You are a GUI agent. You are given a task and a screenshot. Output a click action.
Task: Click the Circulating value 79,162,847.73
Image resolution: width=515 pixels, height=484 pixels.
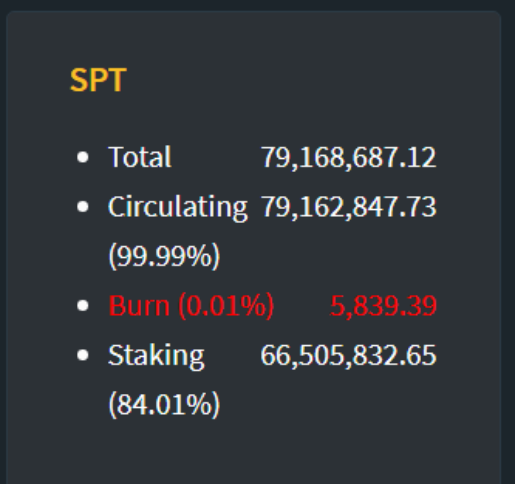(349, 207)
